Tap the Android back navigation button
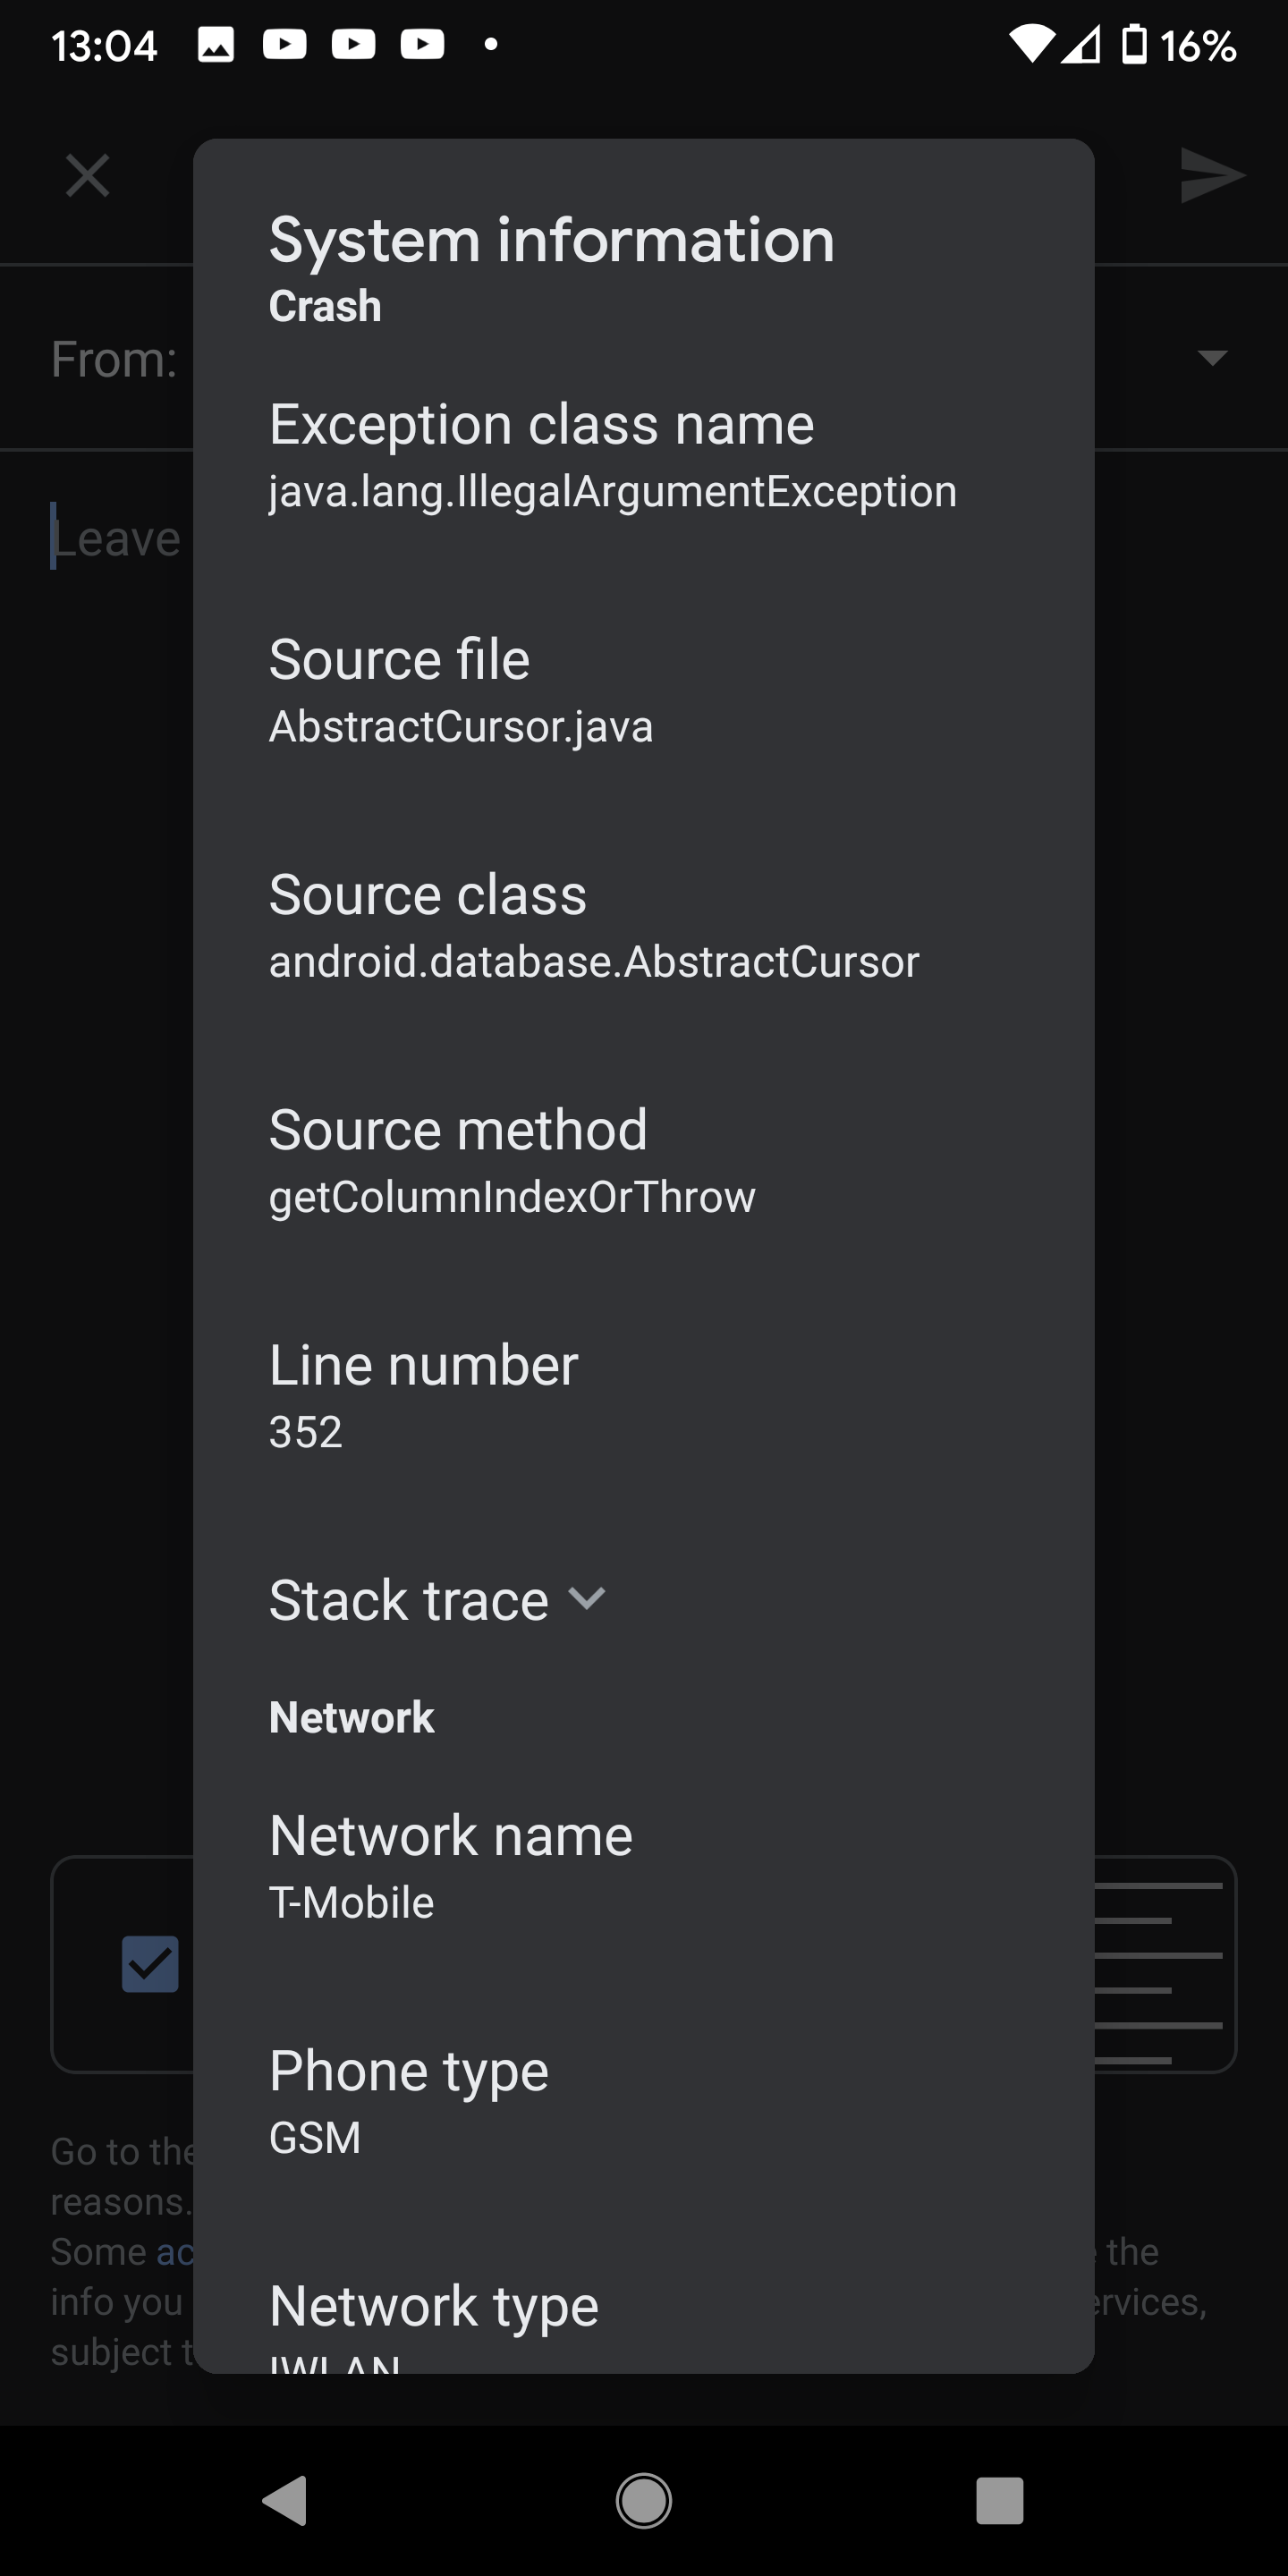The image size is (1288, 2576). 285,2501
